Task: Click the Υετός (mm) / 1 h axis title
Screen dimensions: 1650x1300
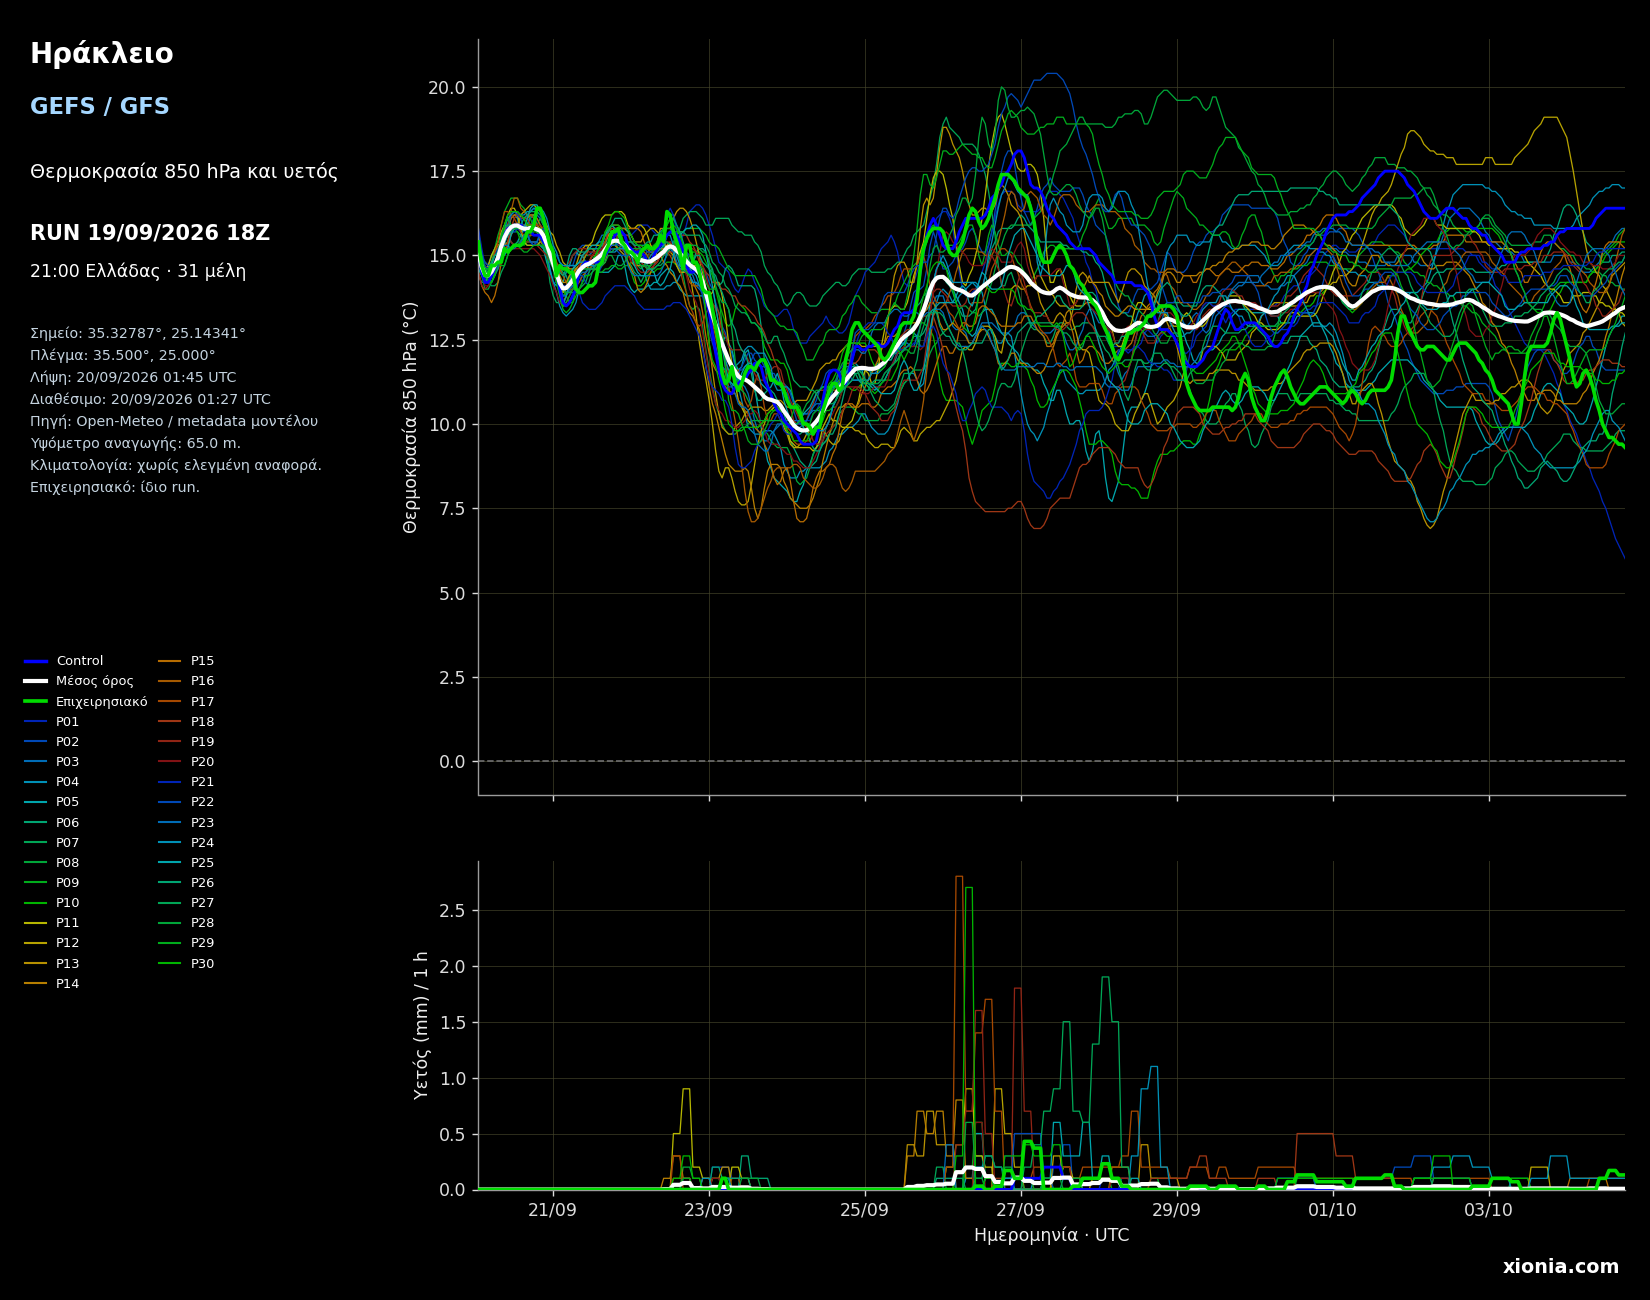Action: point(422,1025)
